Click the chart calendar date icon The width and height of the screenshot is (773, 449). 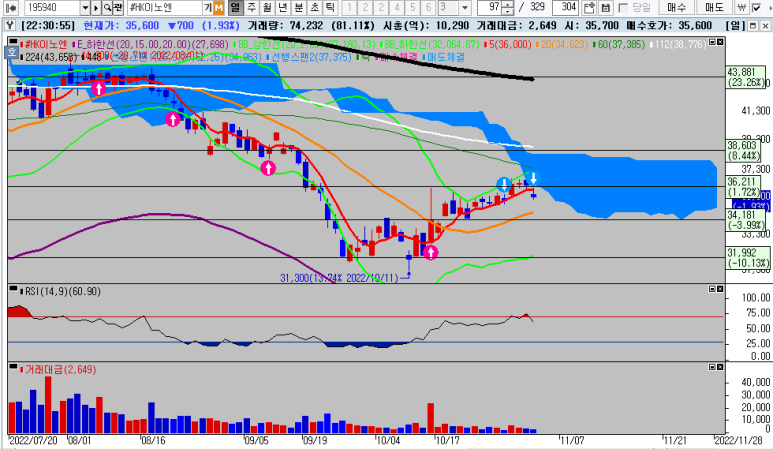point(589,7)
